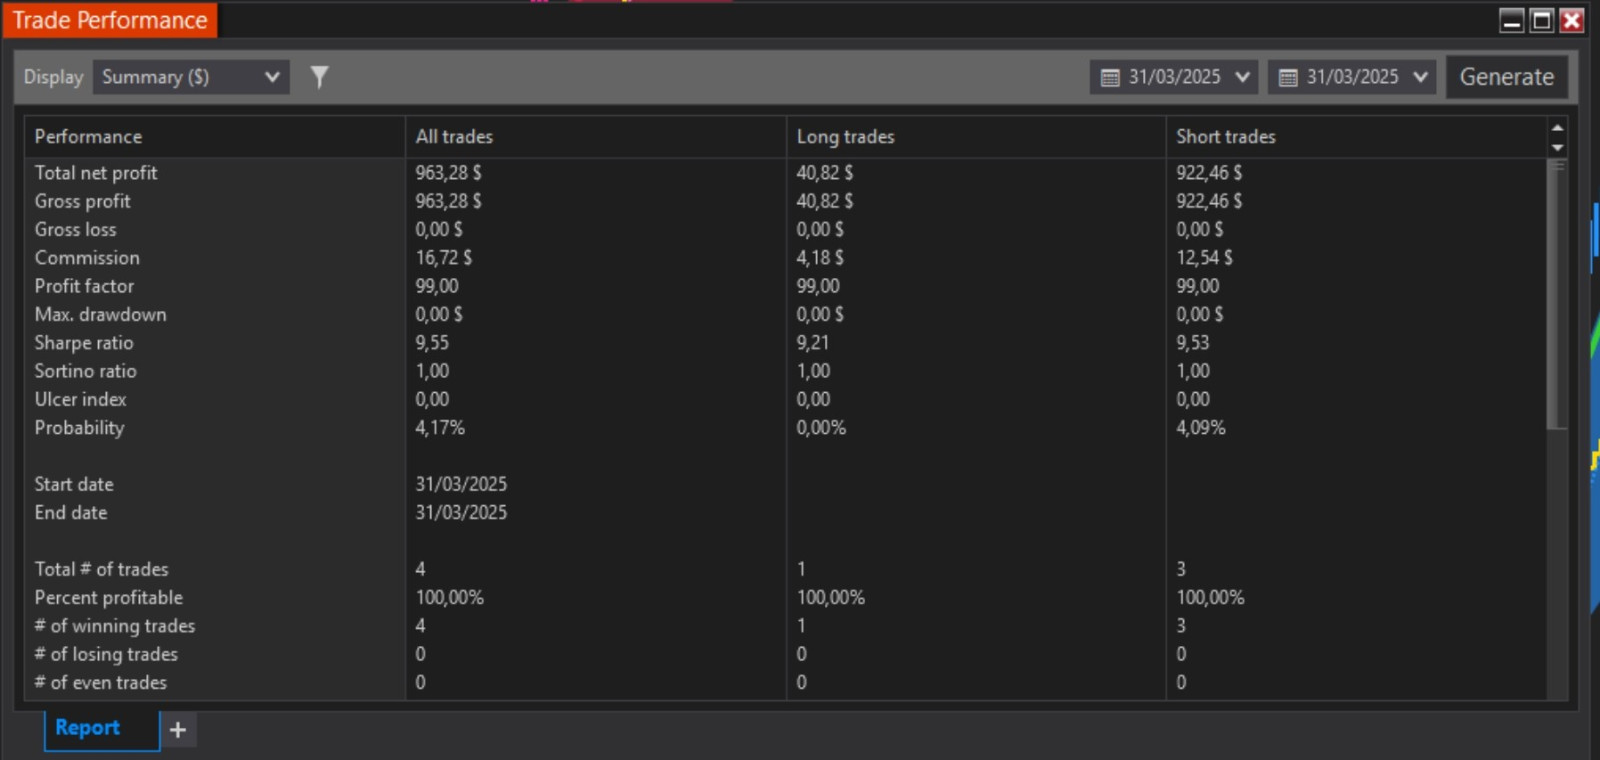
Task: Select the Long trades column header
Action: point(976,137)
